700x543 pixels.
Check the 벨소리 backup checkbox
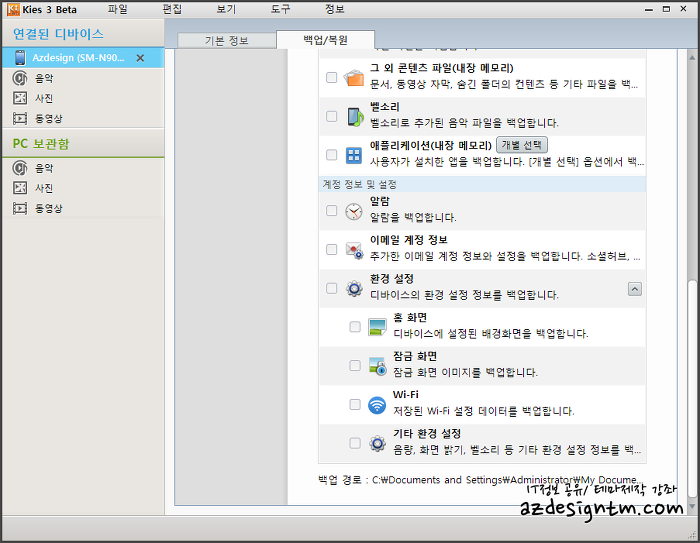pyautogui.click(x=331, y=117)
